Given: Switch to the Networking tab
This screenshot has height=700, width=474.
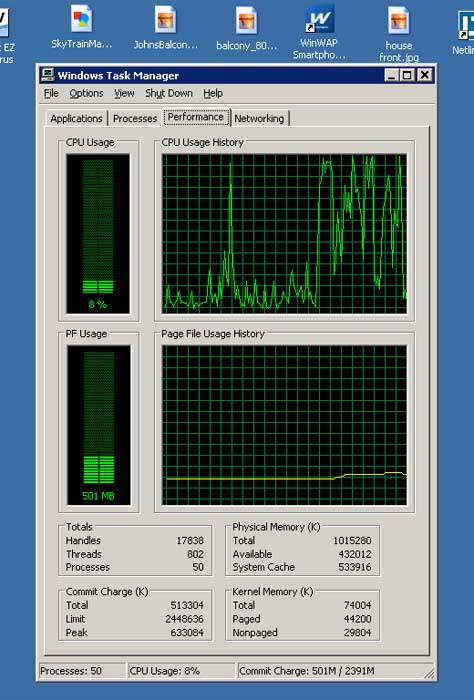Looking at the screenshot, I should (259, 119).
